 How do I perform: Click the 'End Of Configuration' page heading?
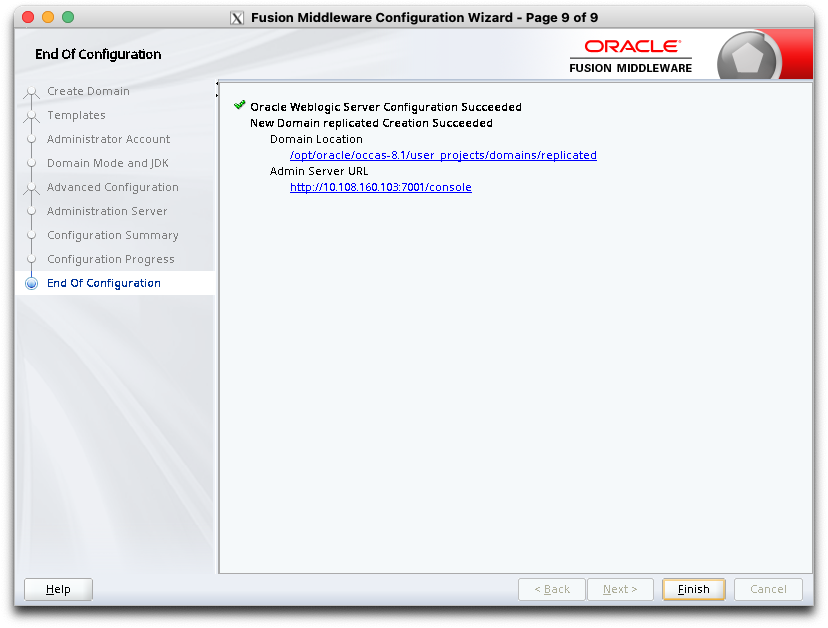98,54
